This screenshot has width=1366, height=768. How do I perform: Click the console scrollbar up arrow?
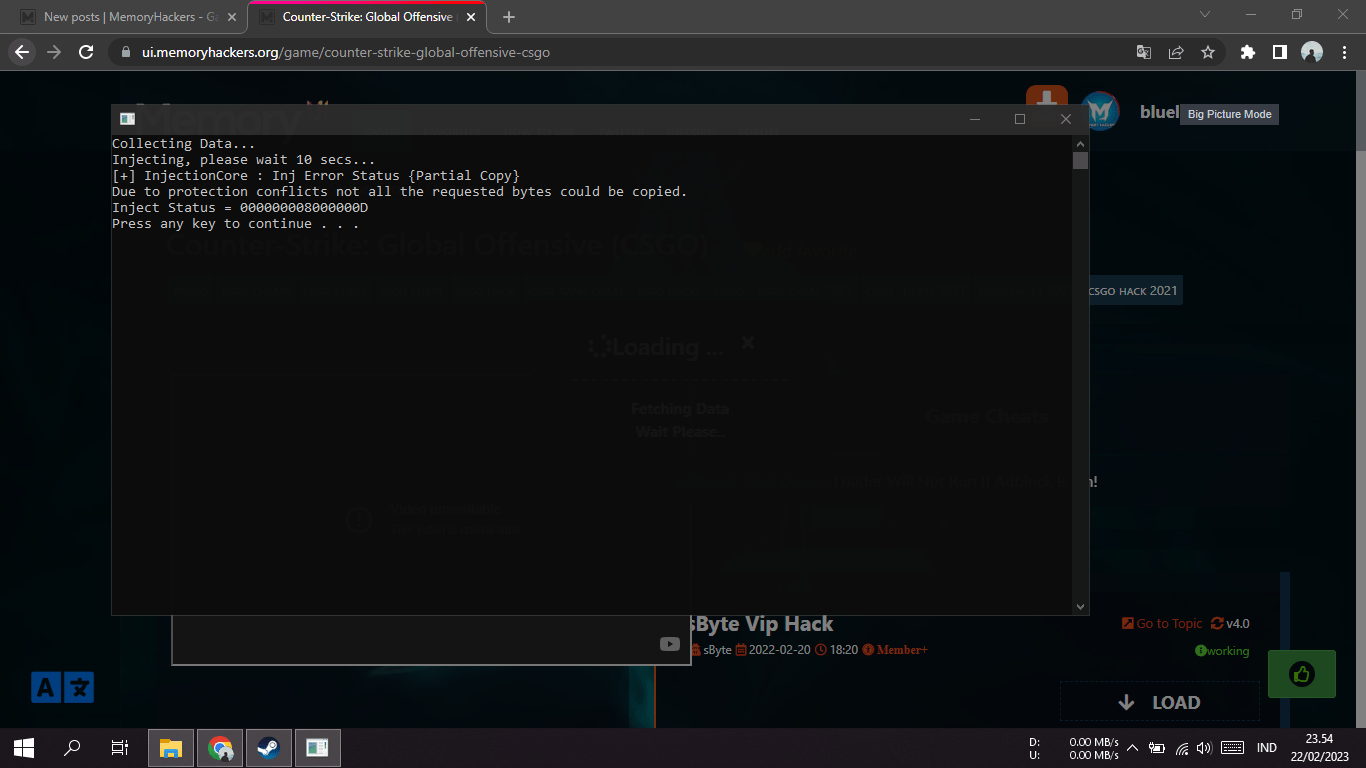pyautogui.click(x=1080, y=143)
